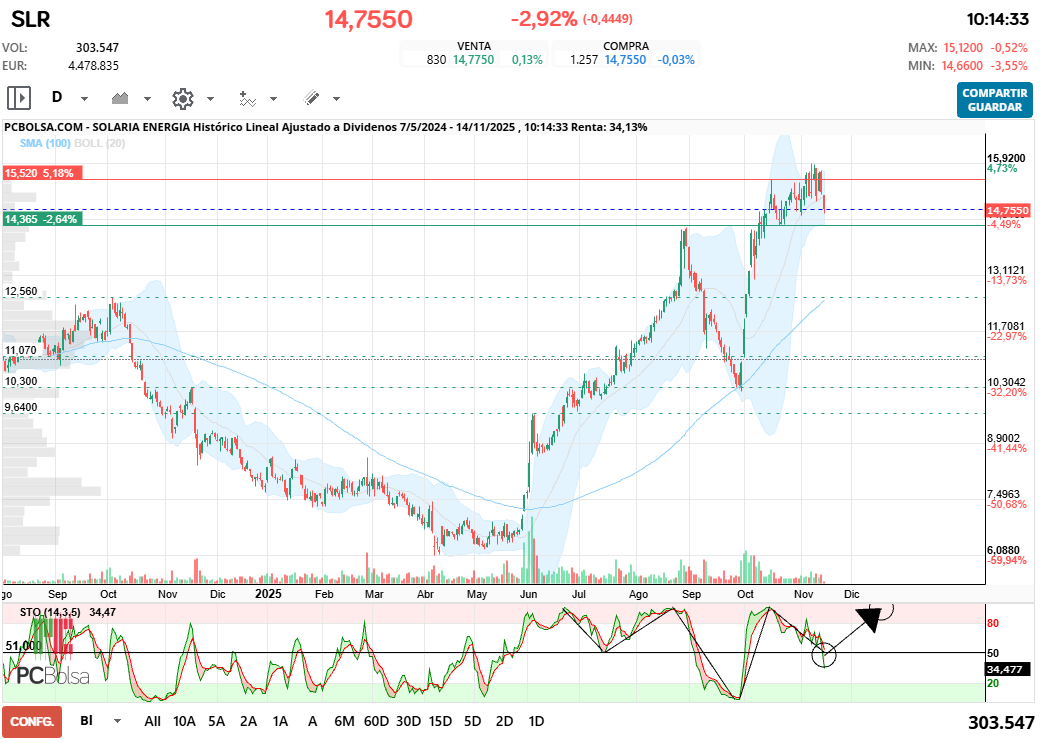Click the 51,000 stochastic level label
Viewport: 1048px width, 743px height.
[x=23, y=645]
